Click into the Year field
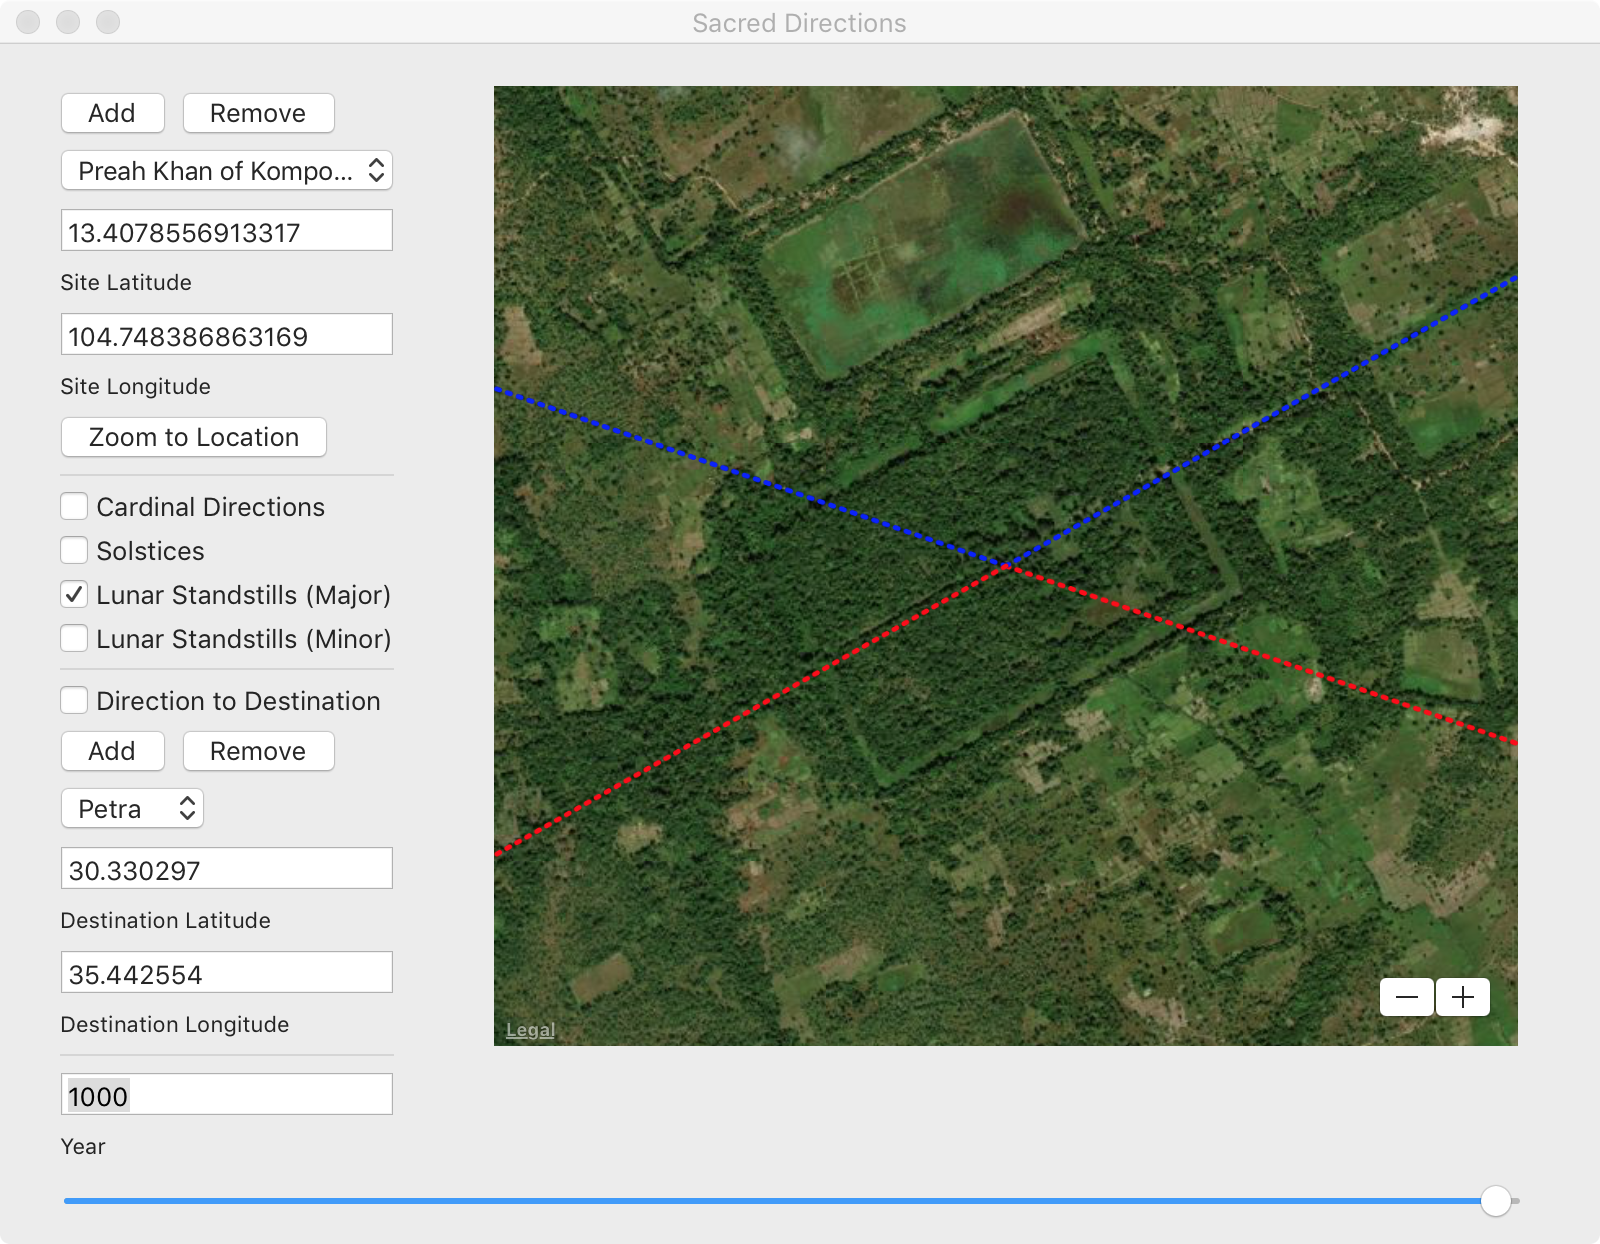Image resolution: width=1600 pixels, height=1244 pixels. [227, 1096]
